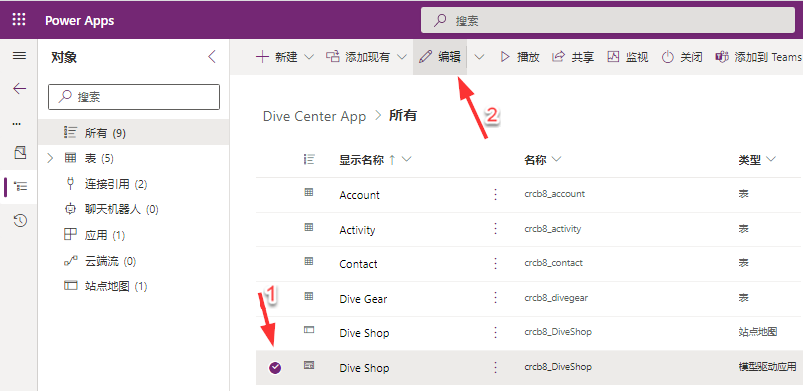Click the crcb8_activity name cell
This screenshot has width=803, height=391.
pos(553,229)
